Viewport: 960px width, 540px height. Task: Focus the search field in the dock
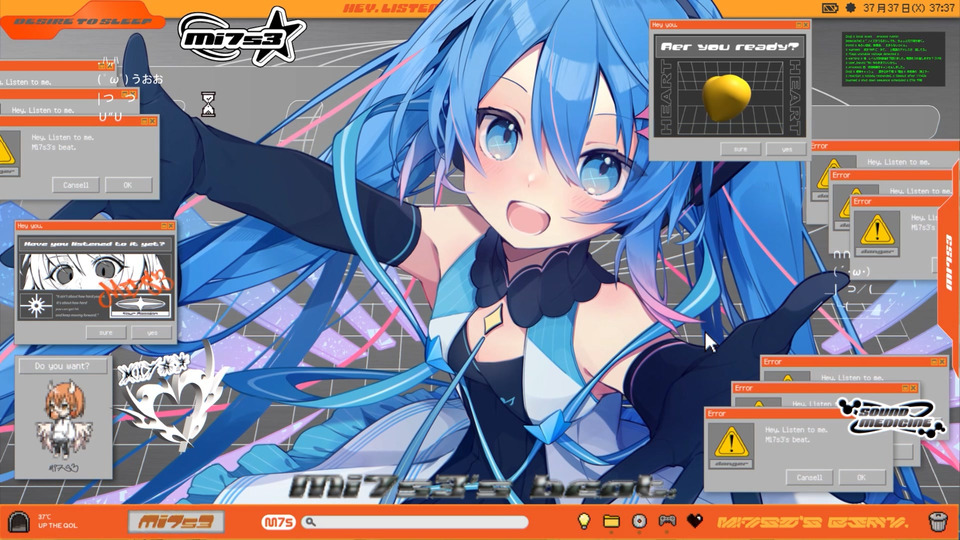(416, 522)
